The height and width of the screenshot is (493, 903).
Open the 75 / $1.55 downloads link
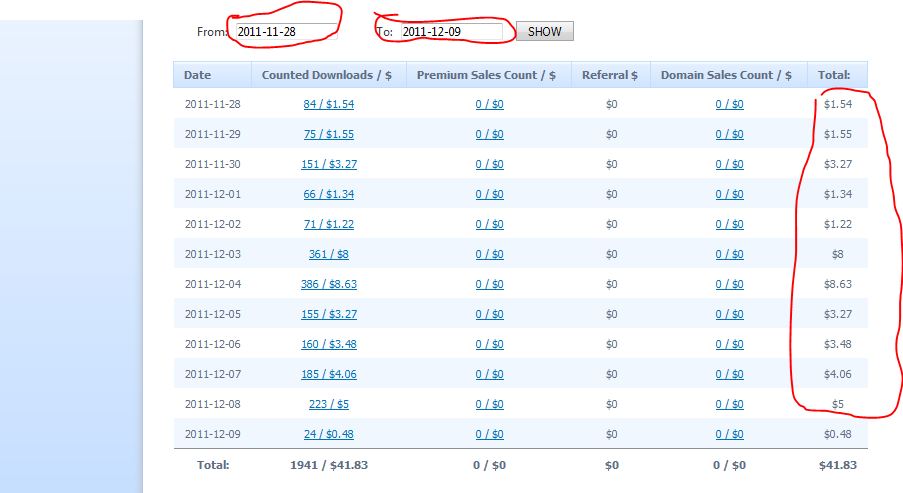coord(328,134)
